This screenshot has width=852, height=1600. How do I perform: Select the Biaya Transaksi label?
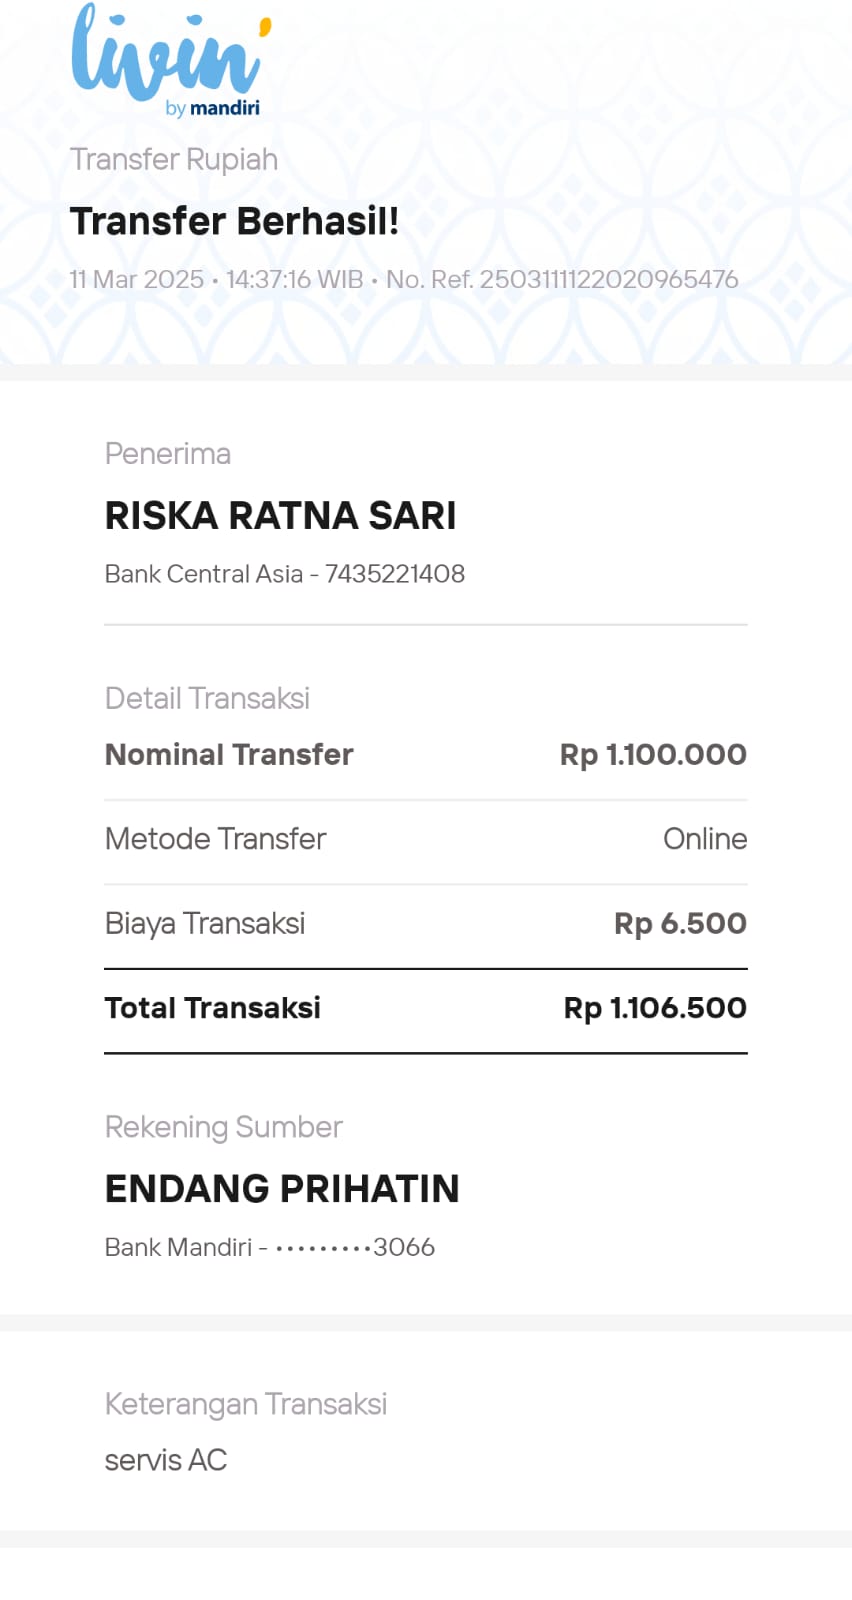click(205, 923)
